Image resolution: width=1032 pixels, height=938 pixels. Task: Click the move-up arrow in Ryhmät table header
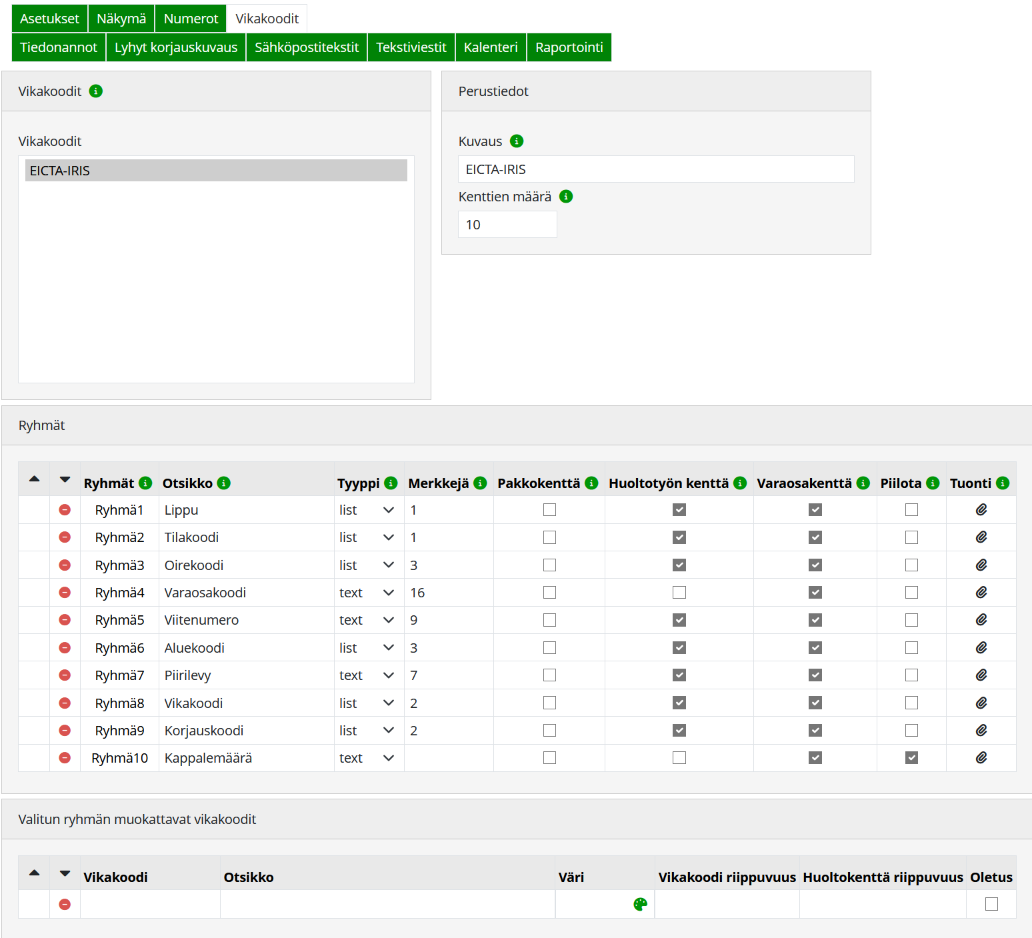point(35,480)
